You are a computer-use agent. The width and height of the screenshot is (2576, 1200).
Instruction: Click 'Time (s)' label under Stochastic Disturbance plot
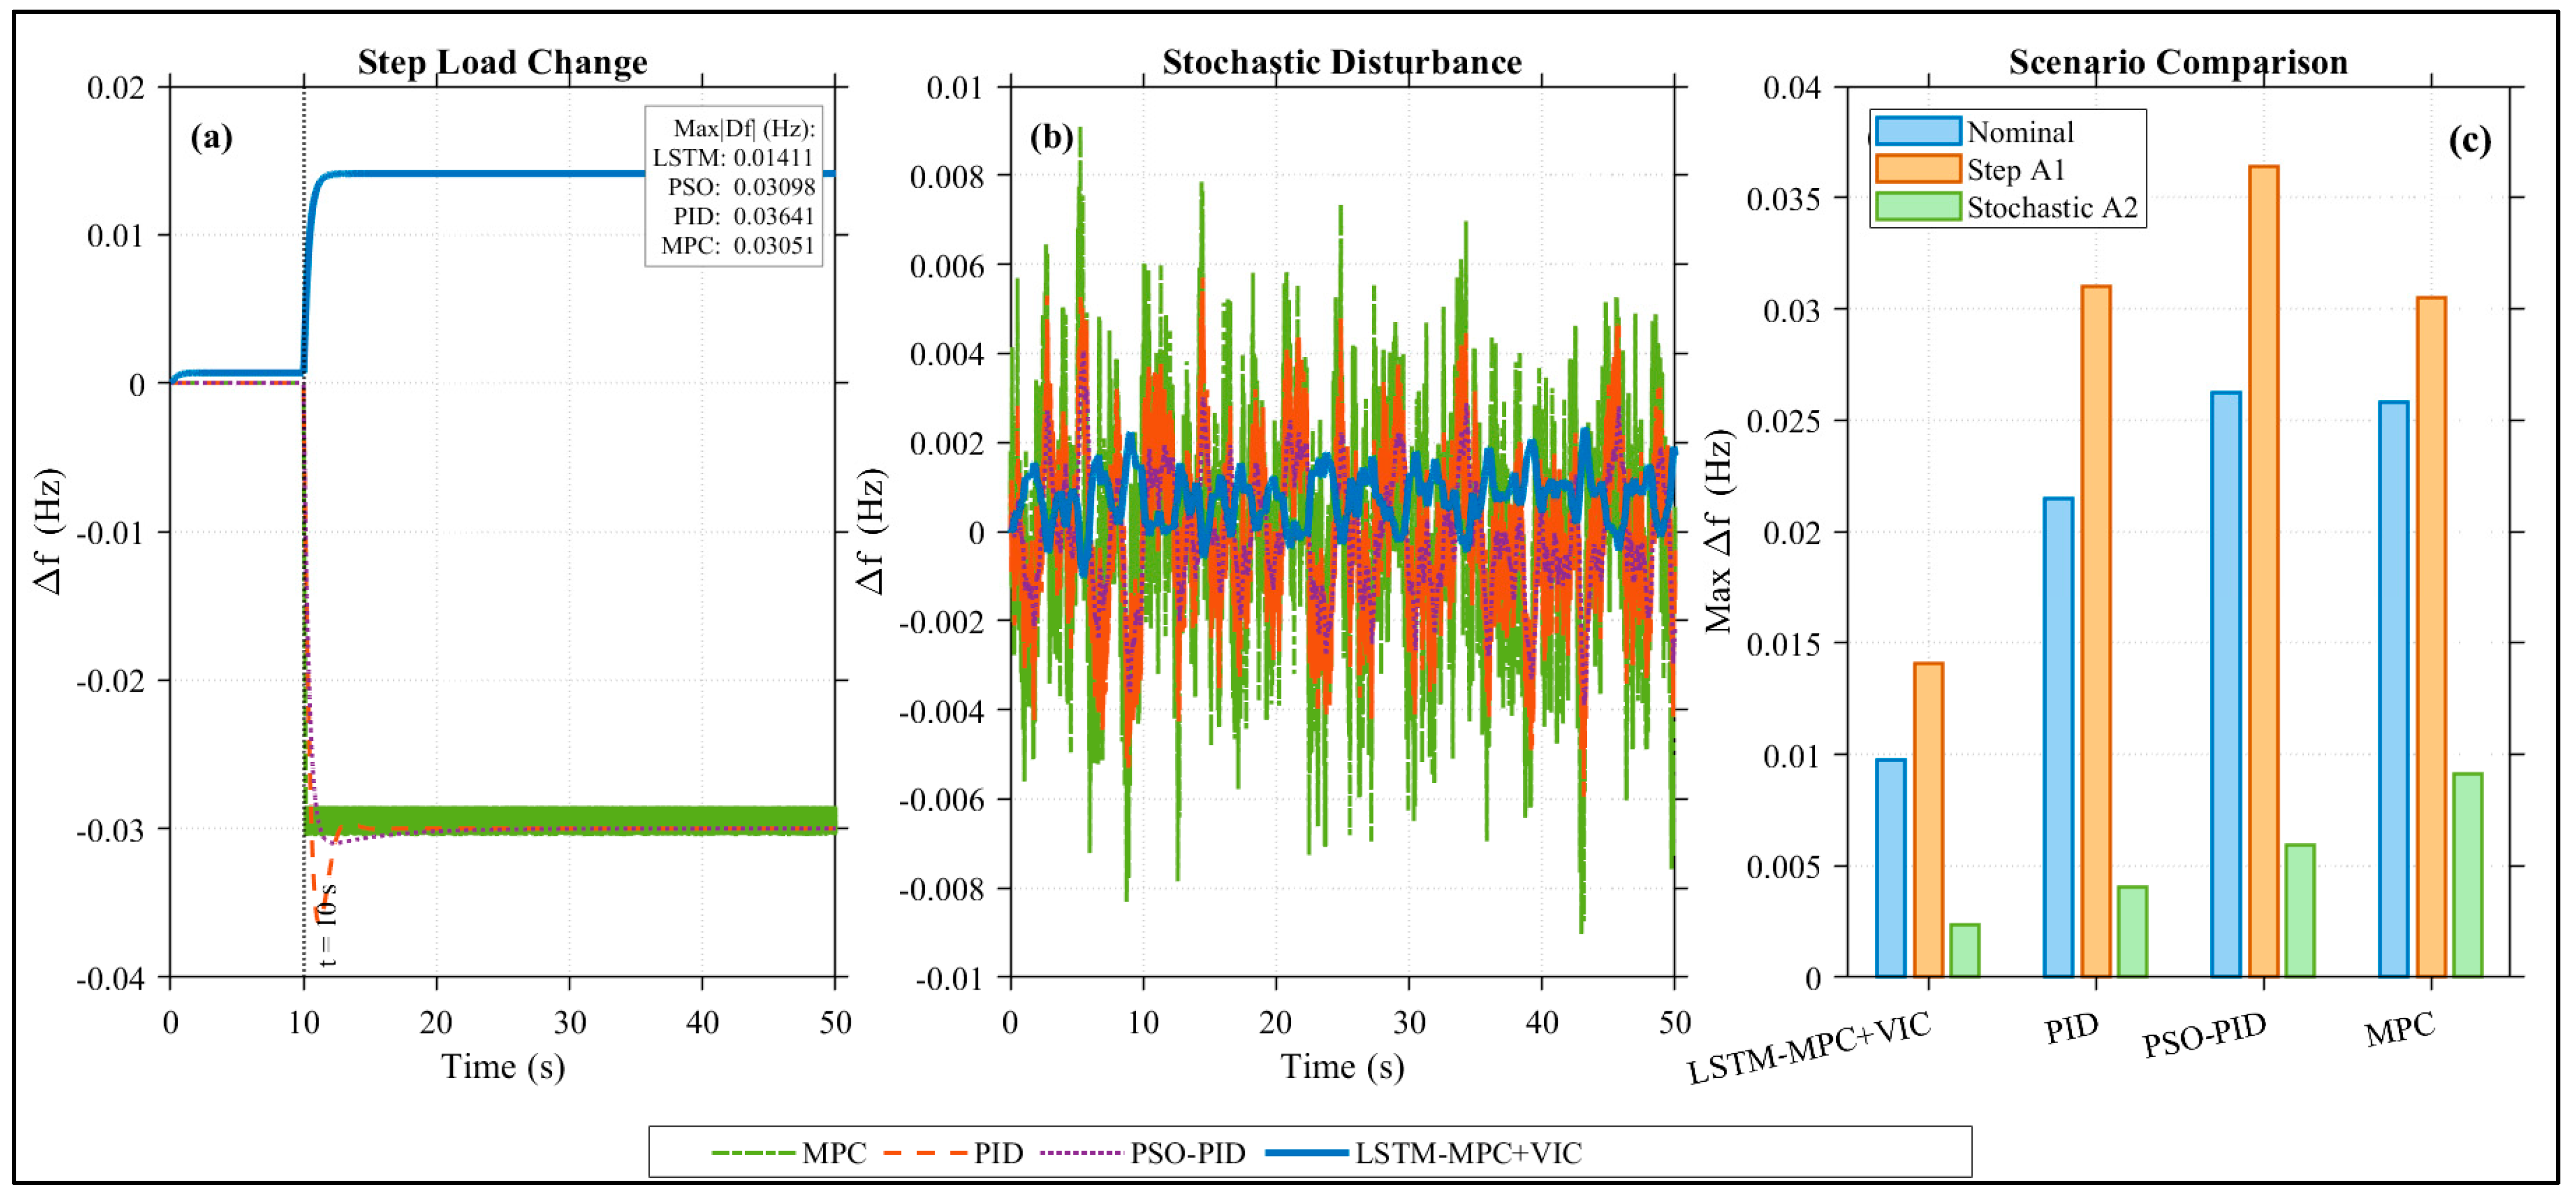1342,1066
